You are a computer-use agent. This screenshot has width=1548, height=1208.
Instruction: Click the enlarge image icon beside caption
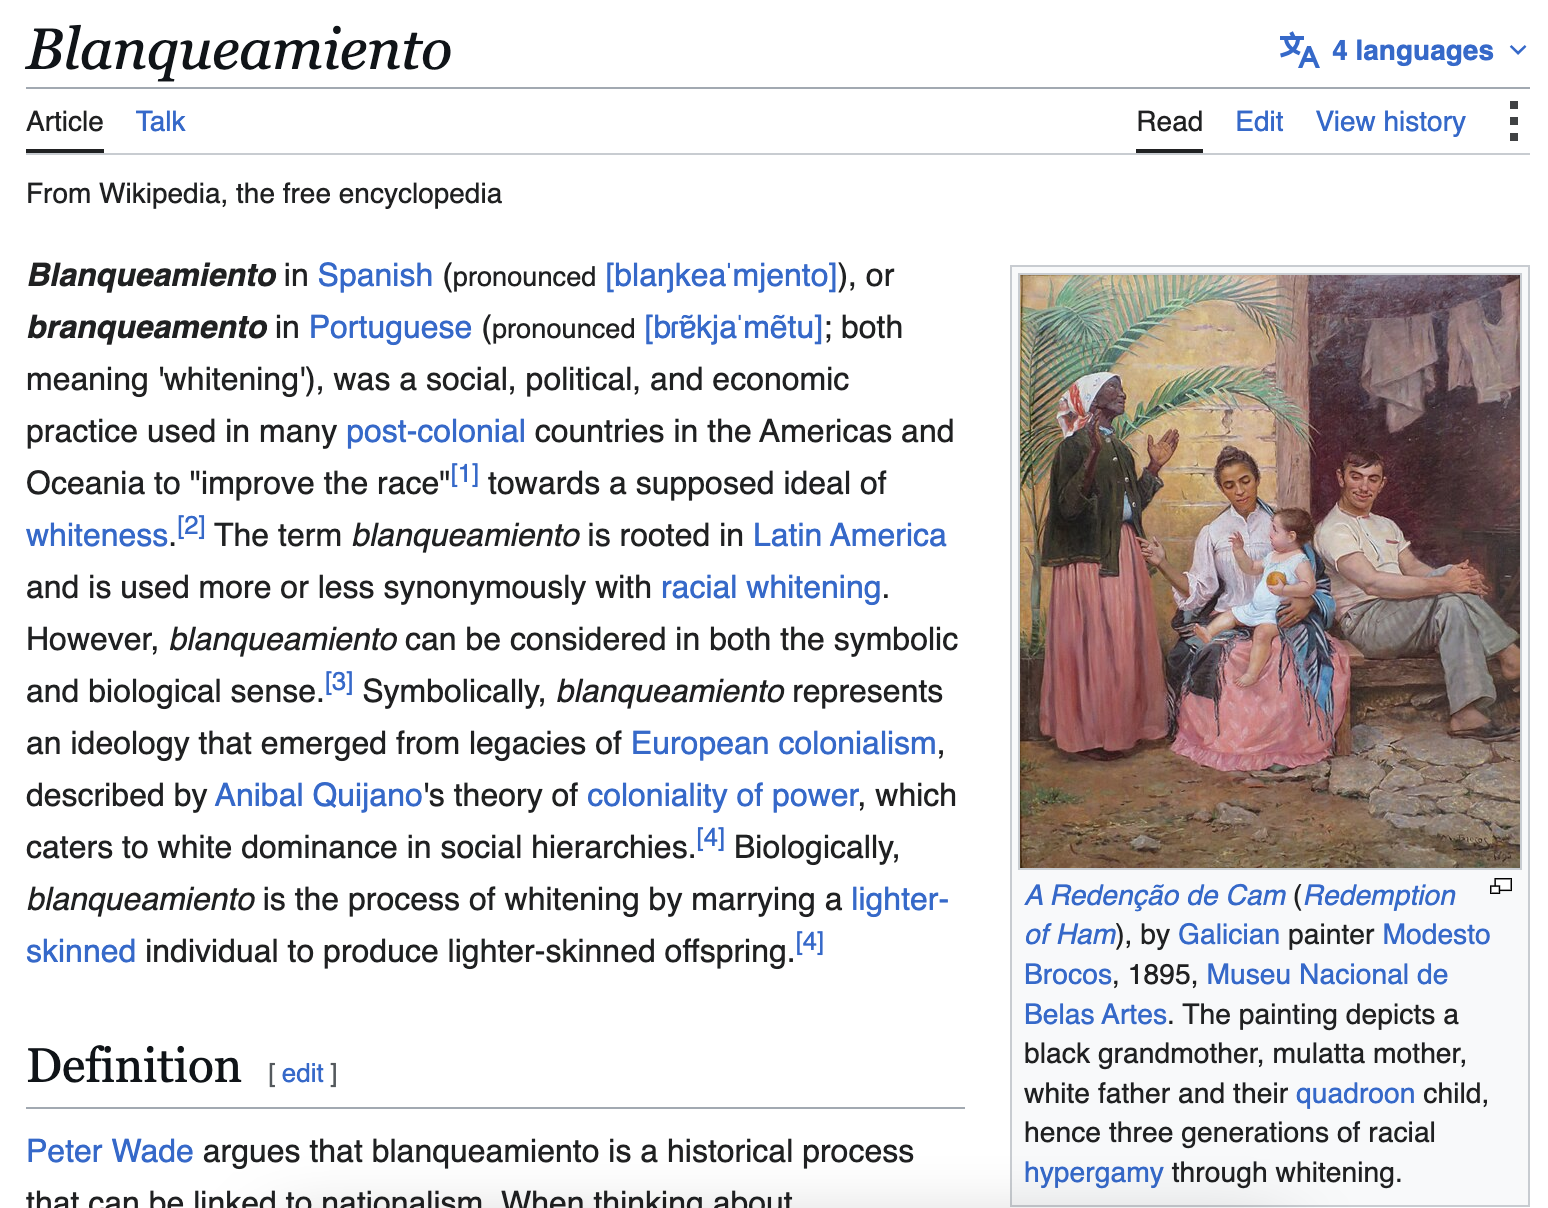(1501, 886)
